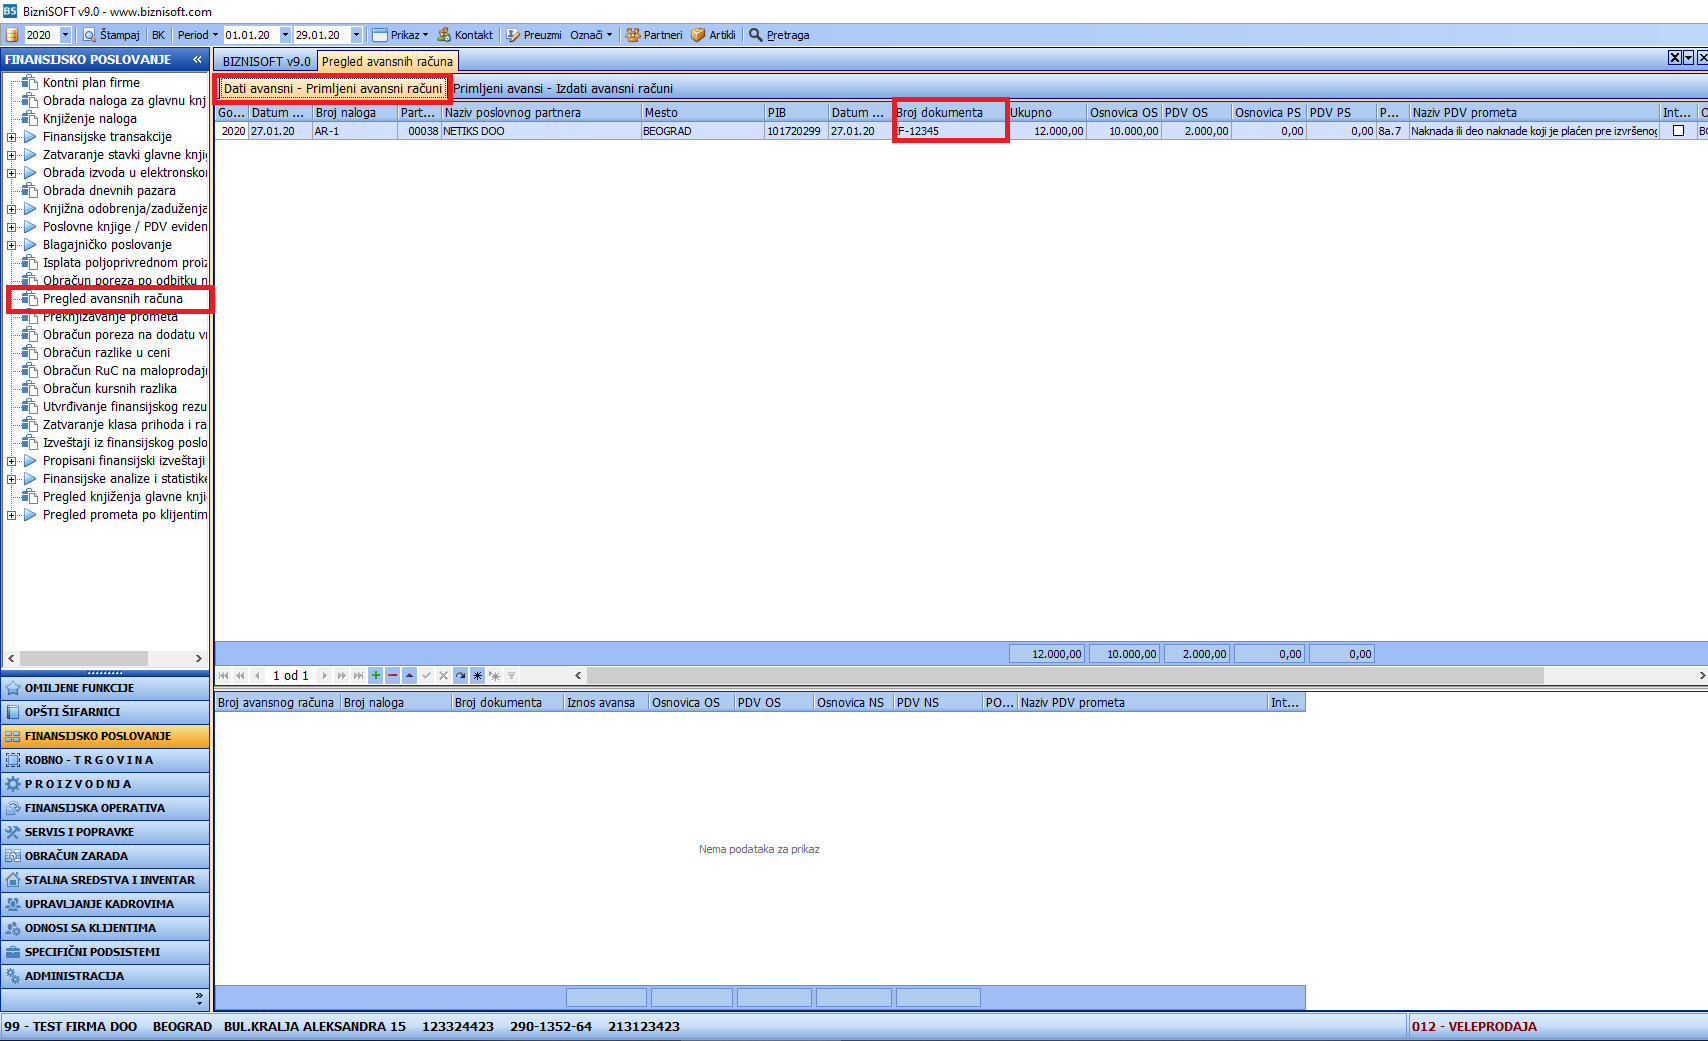Click the cancel edit X icon

click(x=444, y=676)
